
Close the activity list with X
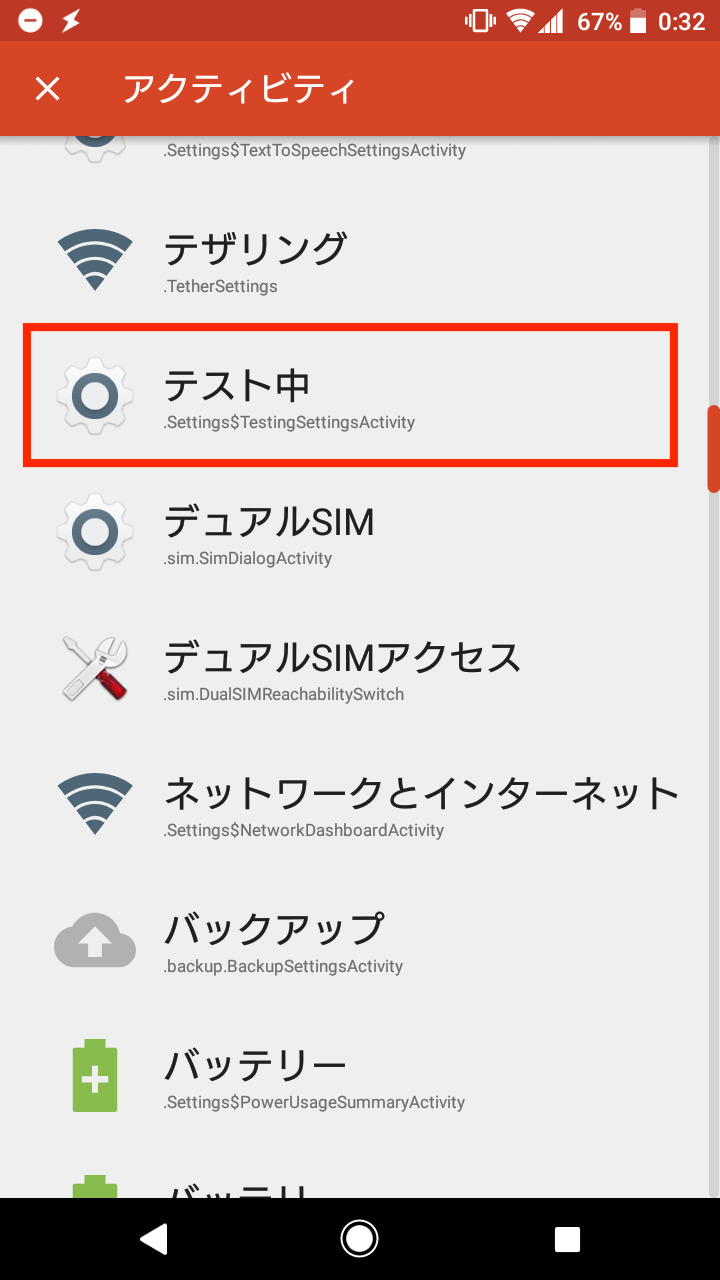(47, 89)
